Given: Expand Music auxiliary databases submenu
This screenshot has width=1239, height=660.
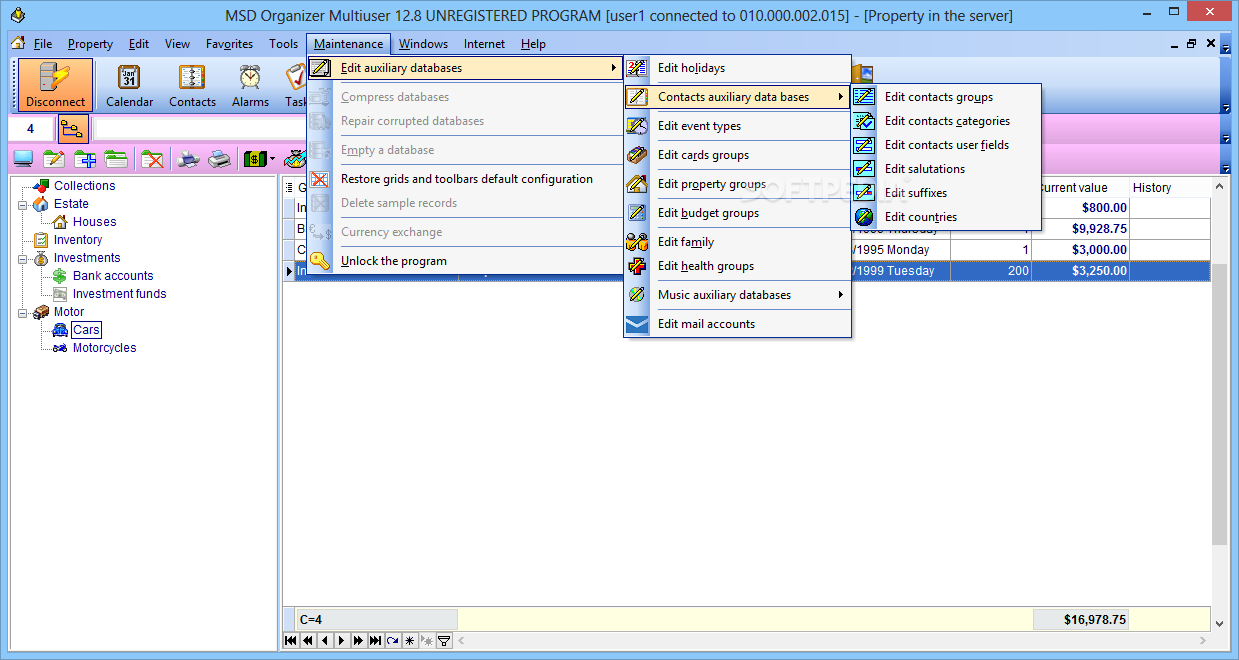Looking at the screenshot, I should pos(737,295).
